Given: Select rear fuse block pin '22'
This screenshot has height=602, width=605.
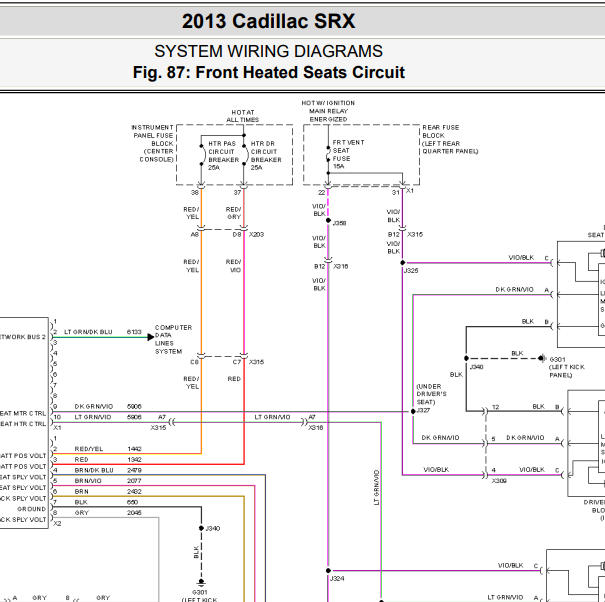Looking at the screenshot, I should pos(322,192).
